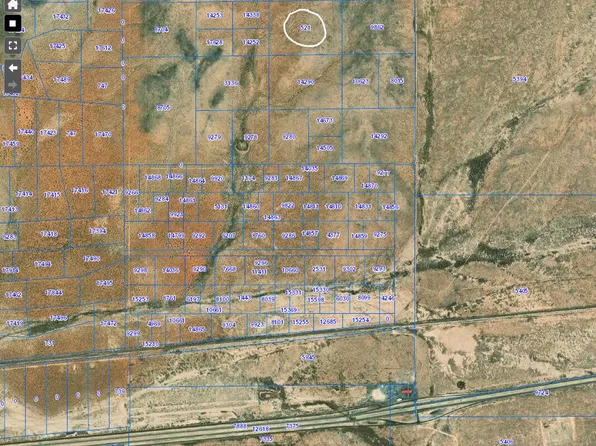Select parcel labeled 17432
Screen dimensions: 596x446
60,17
